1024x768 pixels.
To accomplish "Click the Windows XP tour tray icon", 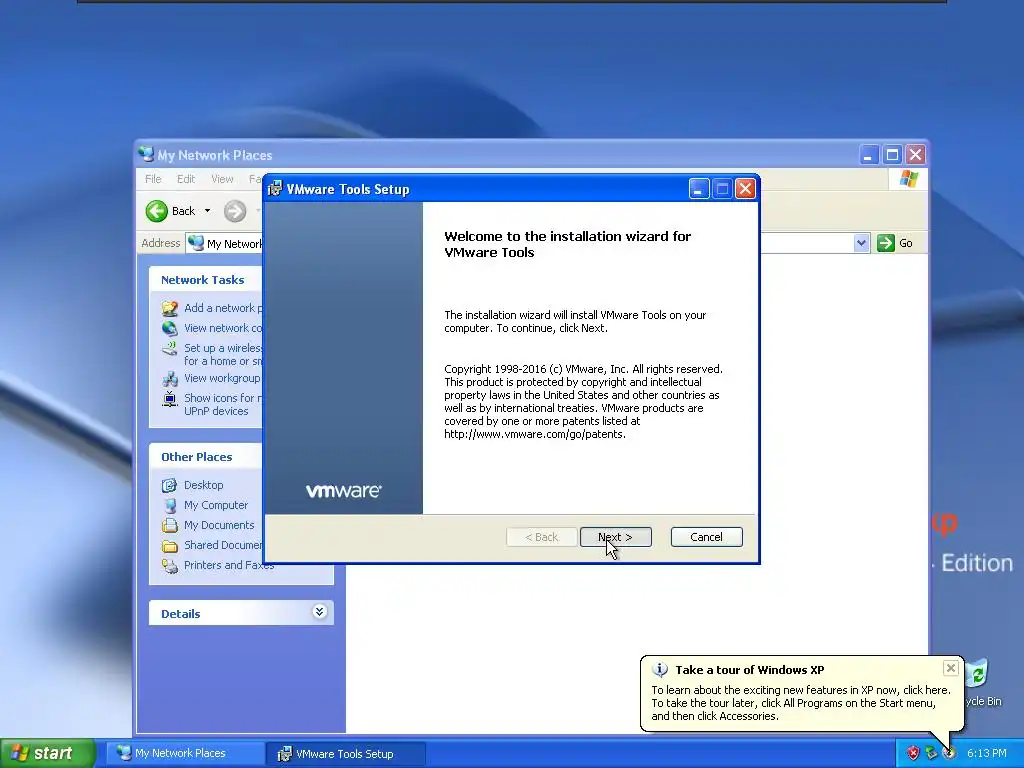I will [949, 753].
